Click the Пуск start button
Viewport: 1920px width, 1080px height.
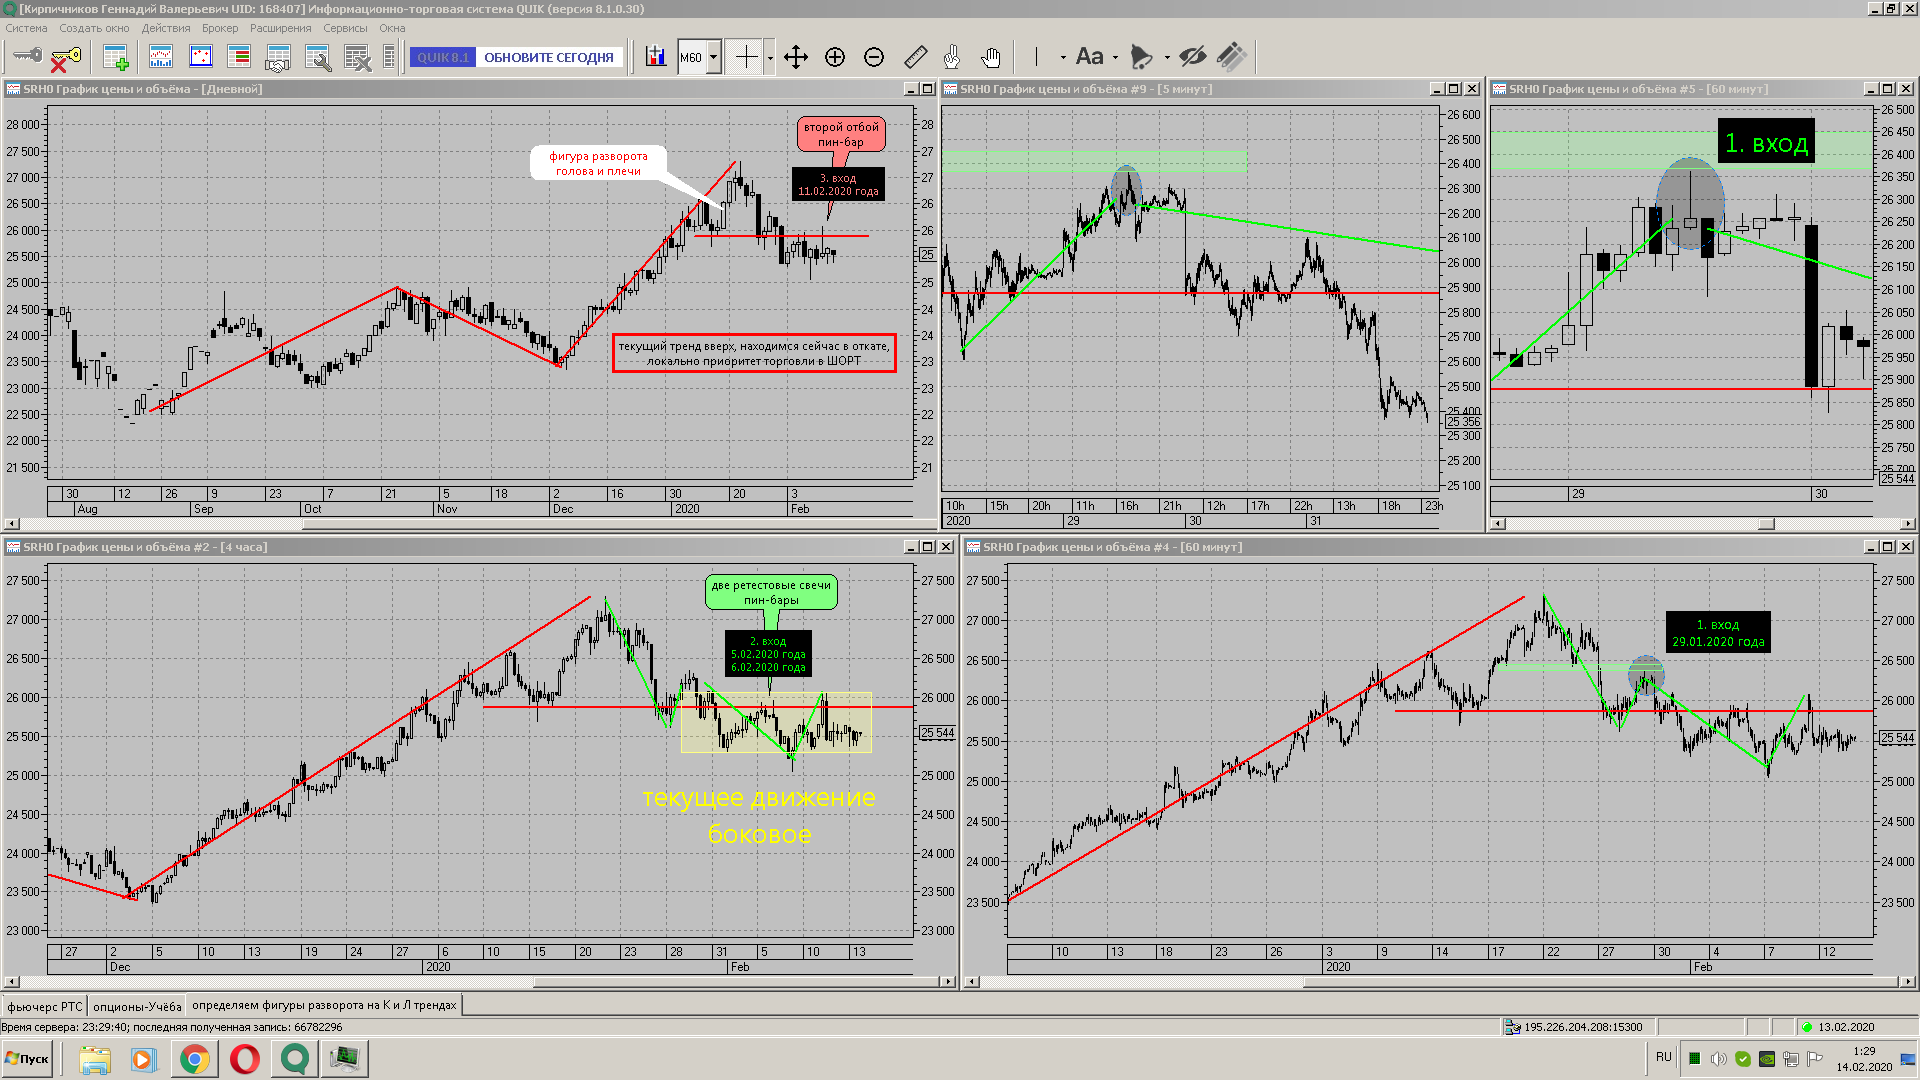tap(27, 1059)
